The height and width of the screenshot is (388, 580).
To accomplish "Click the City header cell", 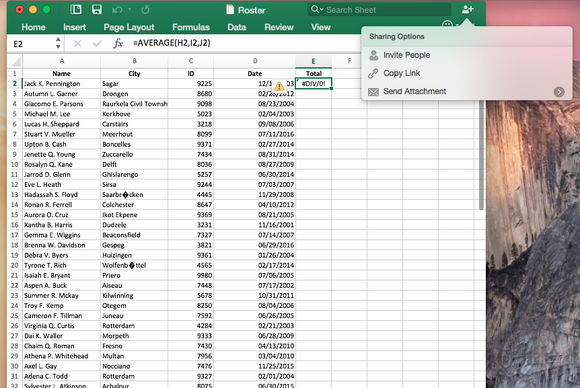I will pyautogui.click(x=134, y=74).
